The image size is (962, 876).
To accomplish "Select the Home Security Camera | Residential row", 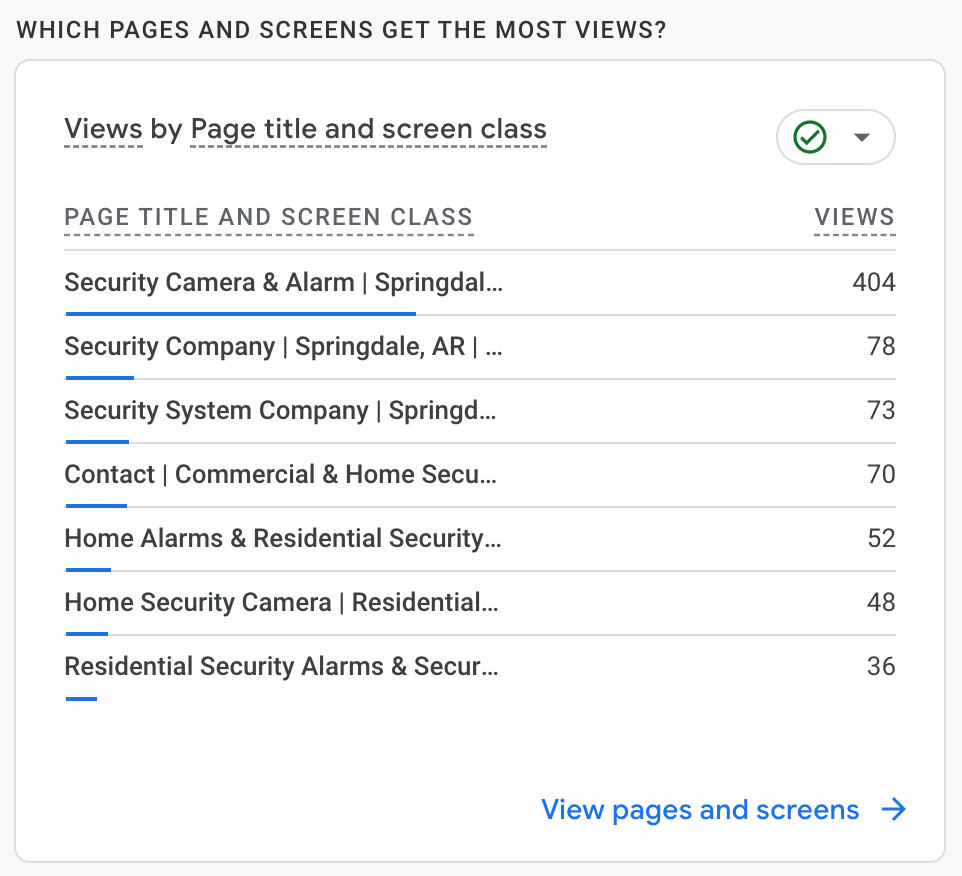I will [280, 603].
